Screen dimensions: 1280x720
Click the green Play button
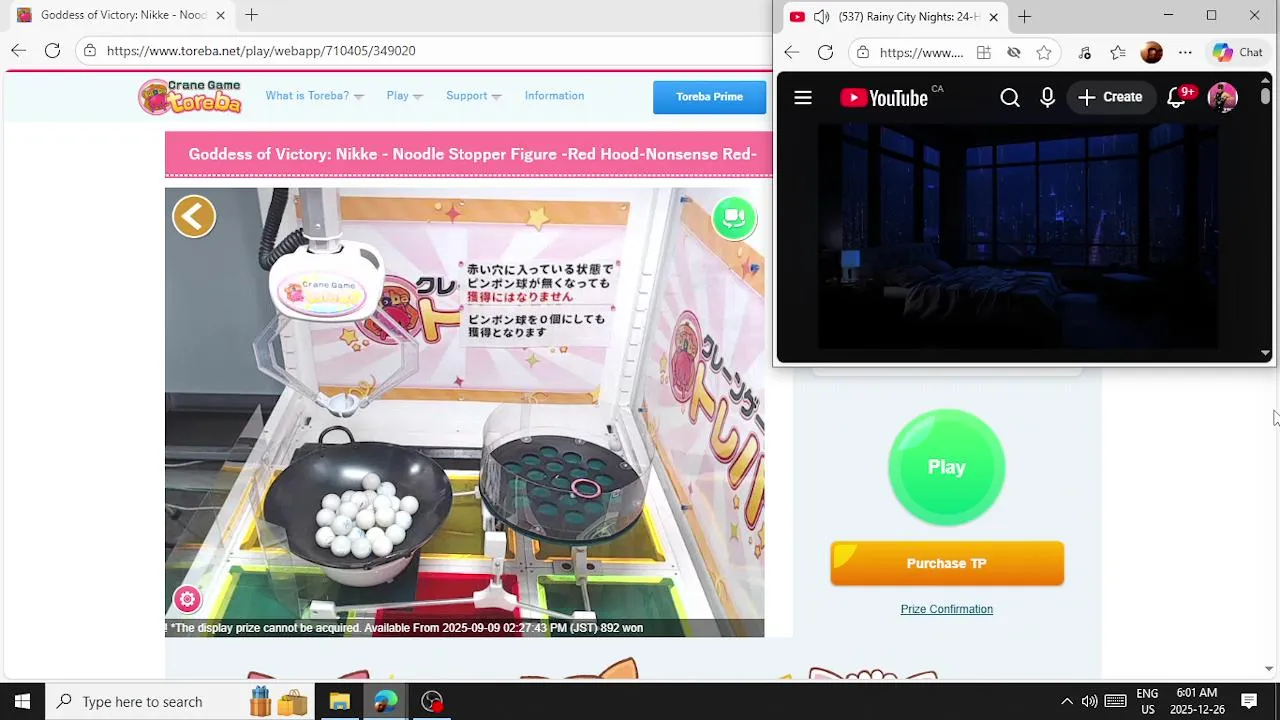pyautogui.click(x=946, y=467)
